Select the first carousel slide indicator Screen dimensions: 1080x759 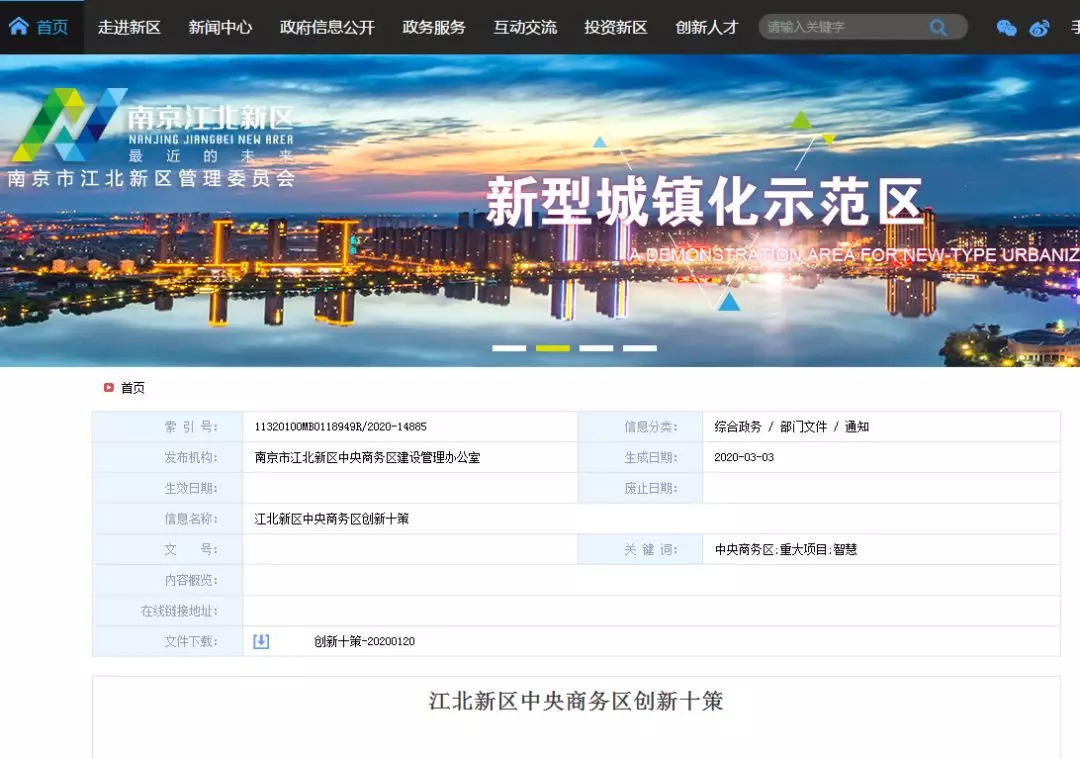pos(509,348)
